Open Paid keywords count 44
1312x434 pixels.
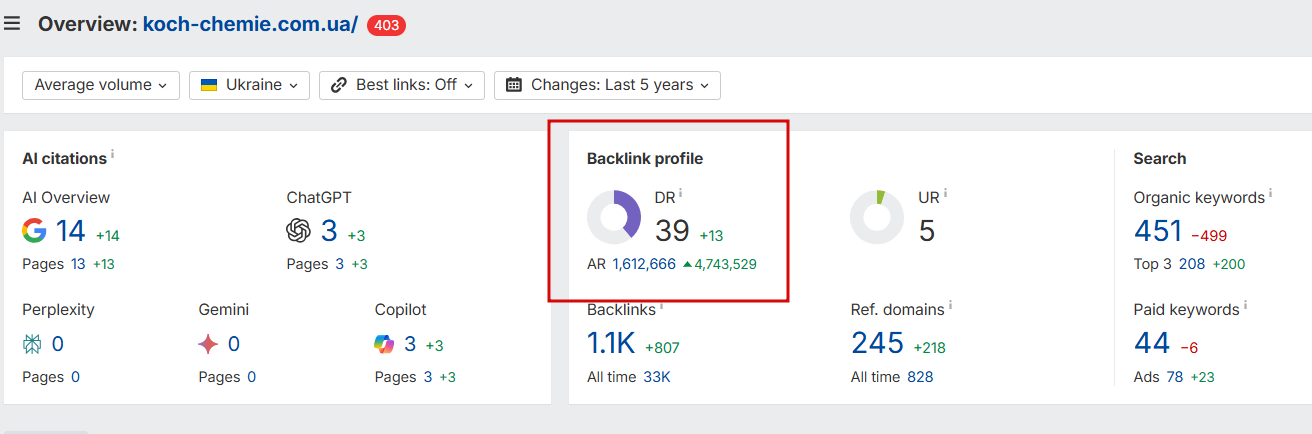tap(1152, 344)
